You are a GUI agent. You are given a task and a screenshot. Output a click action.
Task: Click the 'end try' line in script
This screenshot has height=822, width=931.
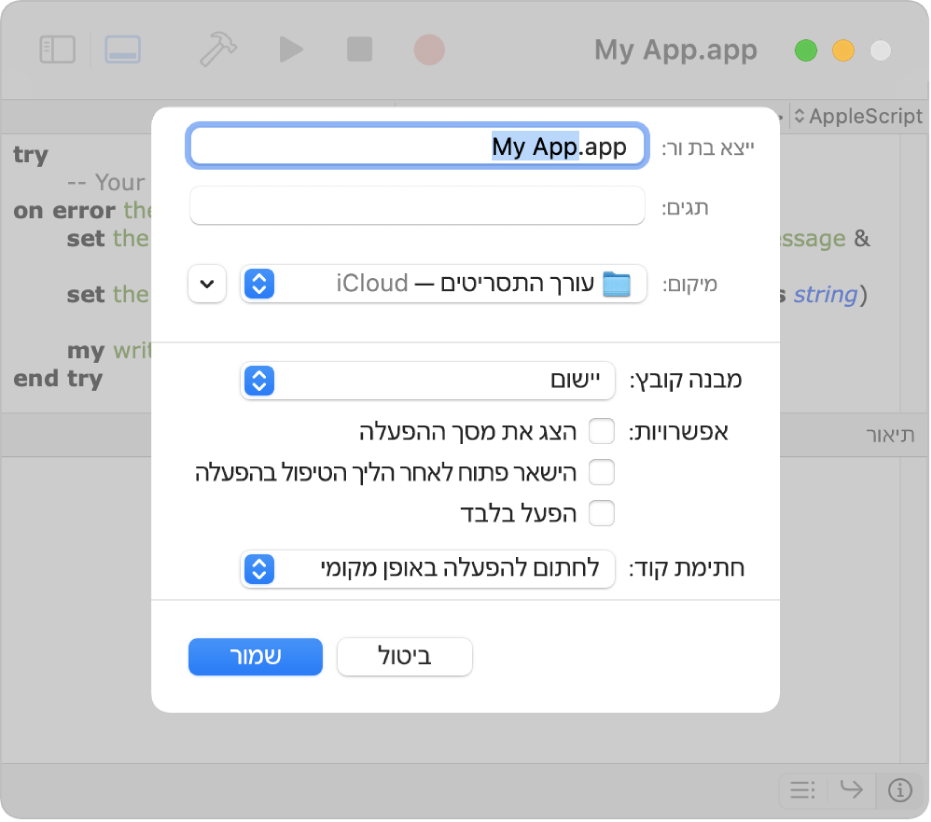coord(58,378)
